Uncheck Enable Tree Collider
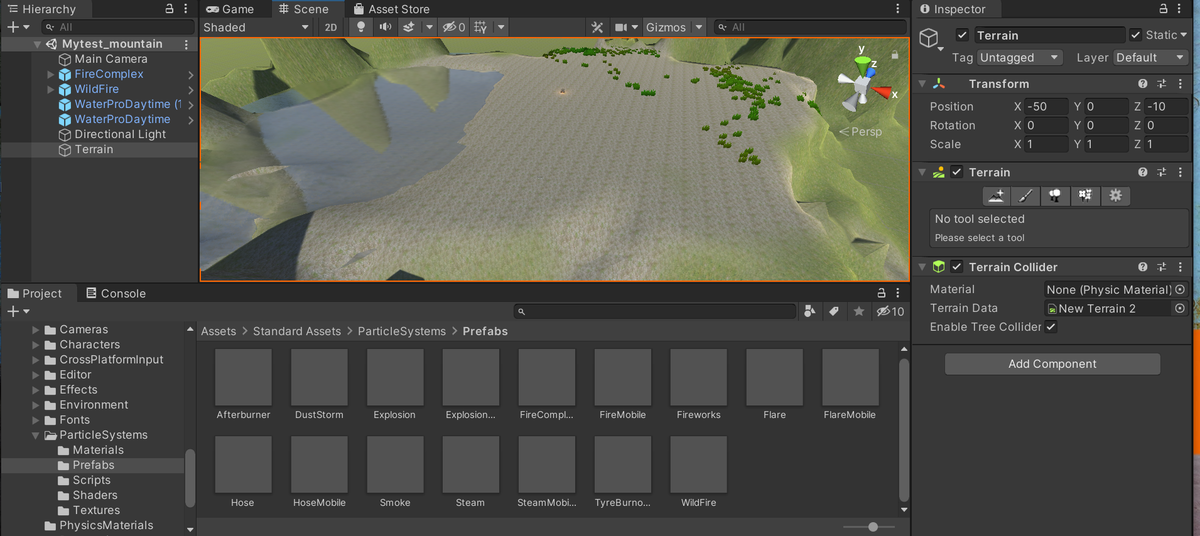The width and height of the screenshot is (1200, 536). coord(1051,327)
